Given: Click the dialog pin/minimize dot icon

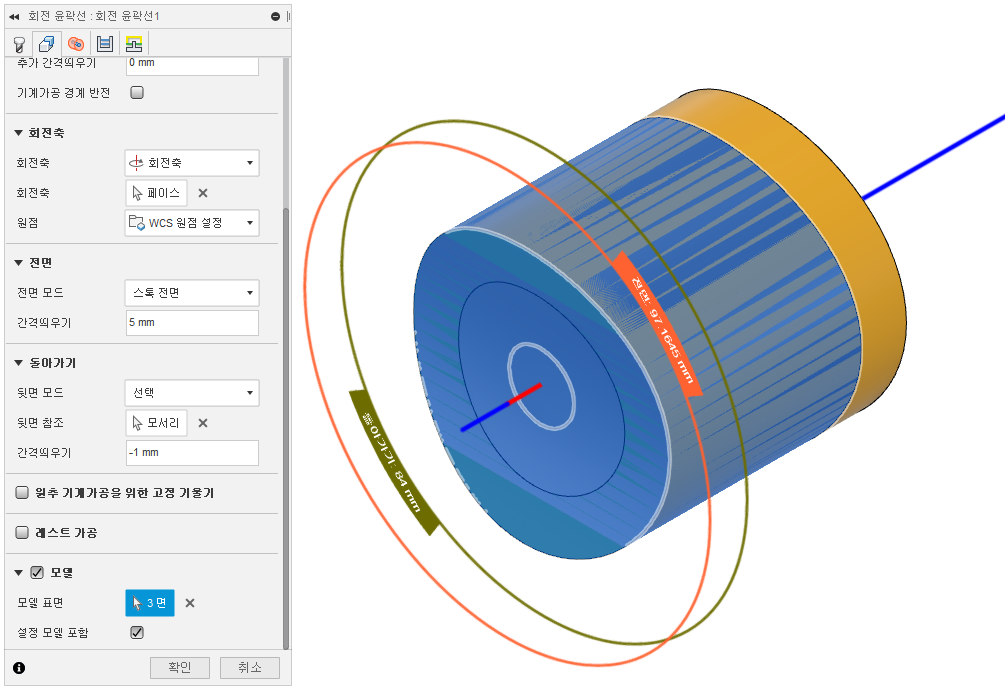Looking at the screenshot, I should tap(276, 16).
